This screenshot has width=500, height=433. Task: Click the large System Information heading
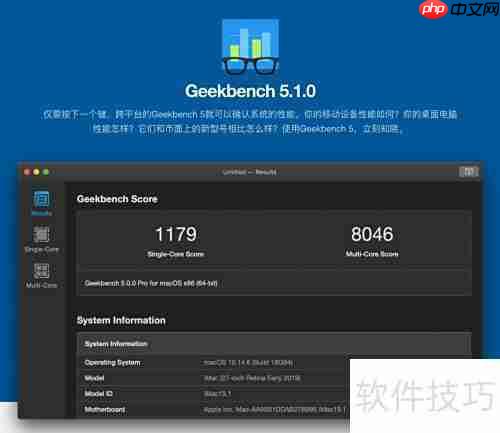click(x=121, y=320)
